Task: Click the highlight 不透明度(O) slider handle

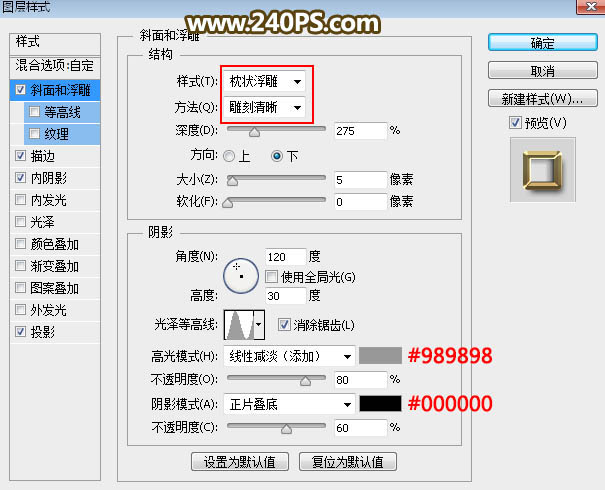Action: coord(305,381)
